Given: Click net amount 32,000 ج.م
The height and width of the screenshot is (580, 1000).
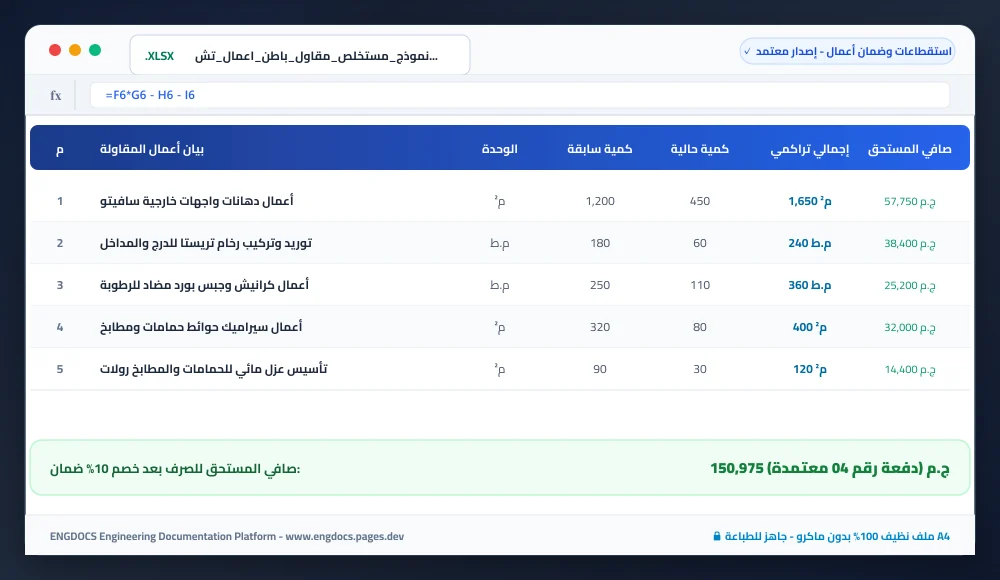Looking at the screenshot, I should click(909, 327).
